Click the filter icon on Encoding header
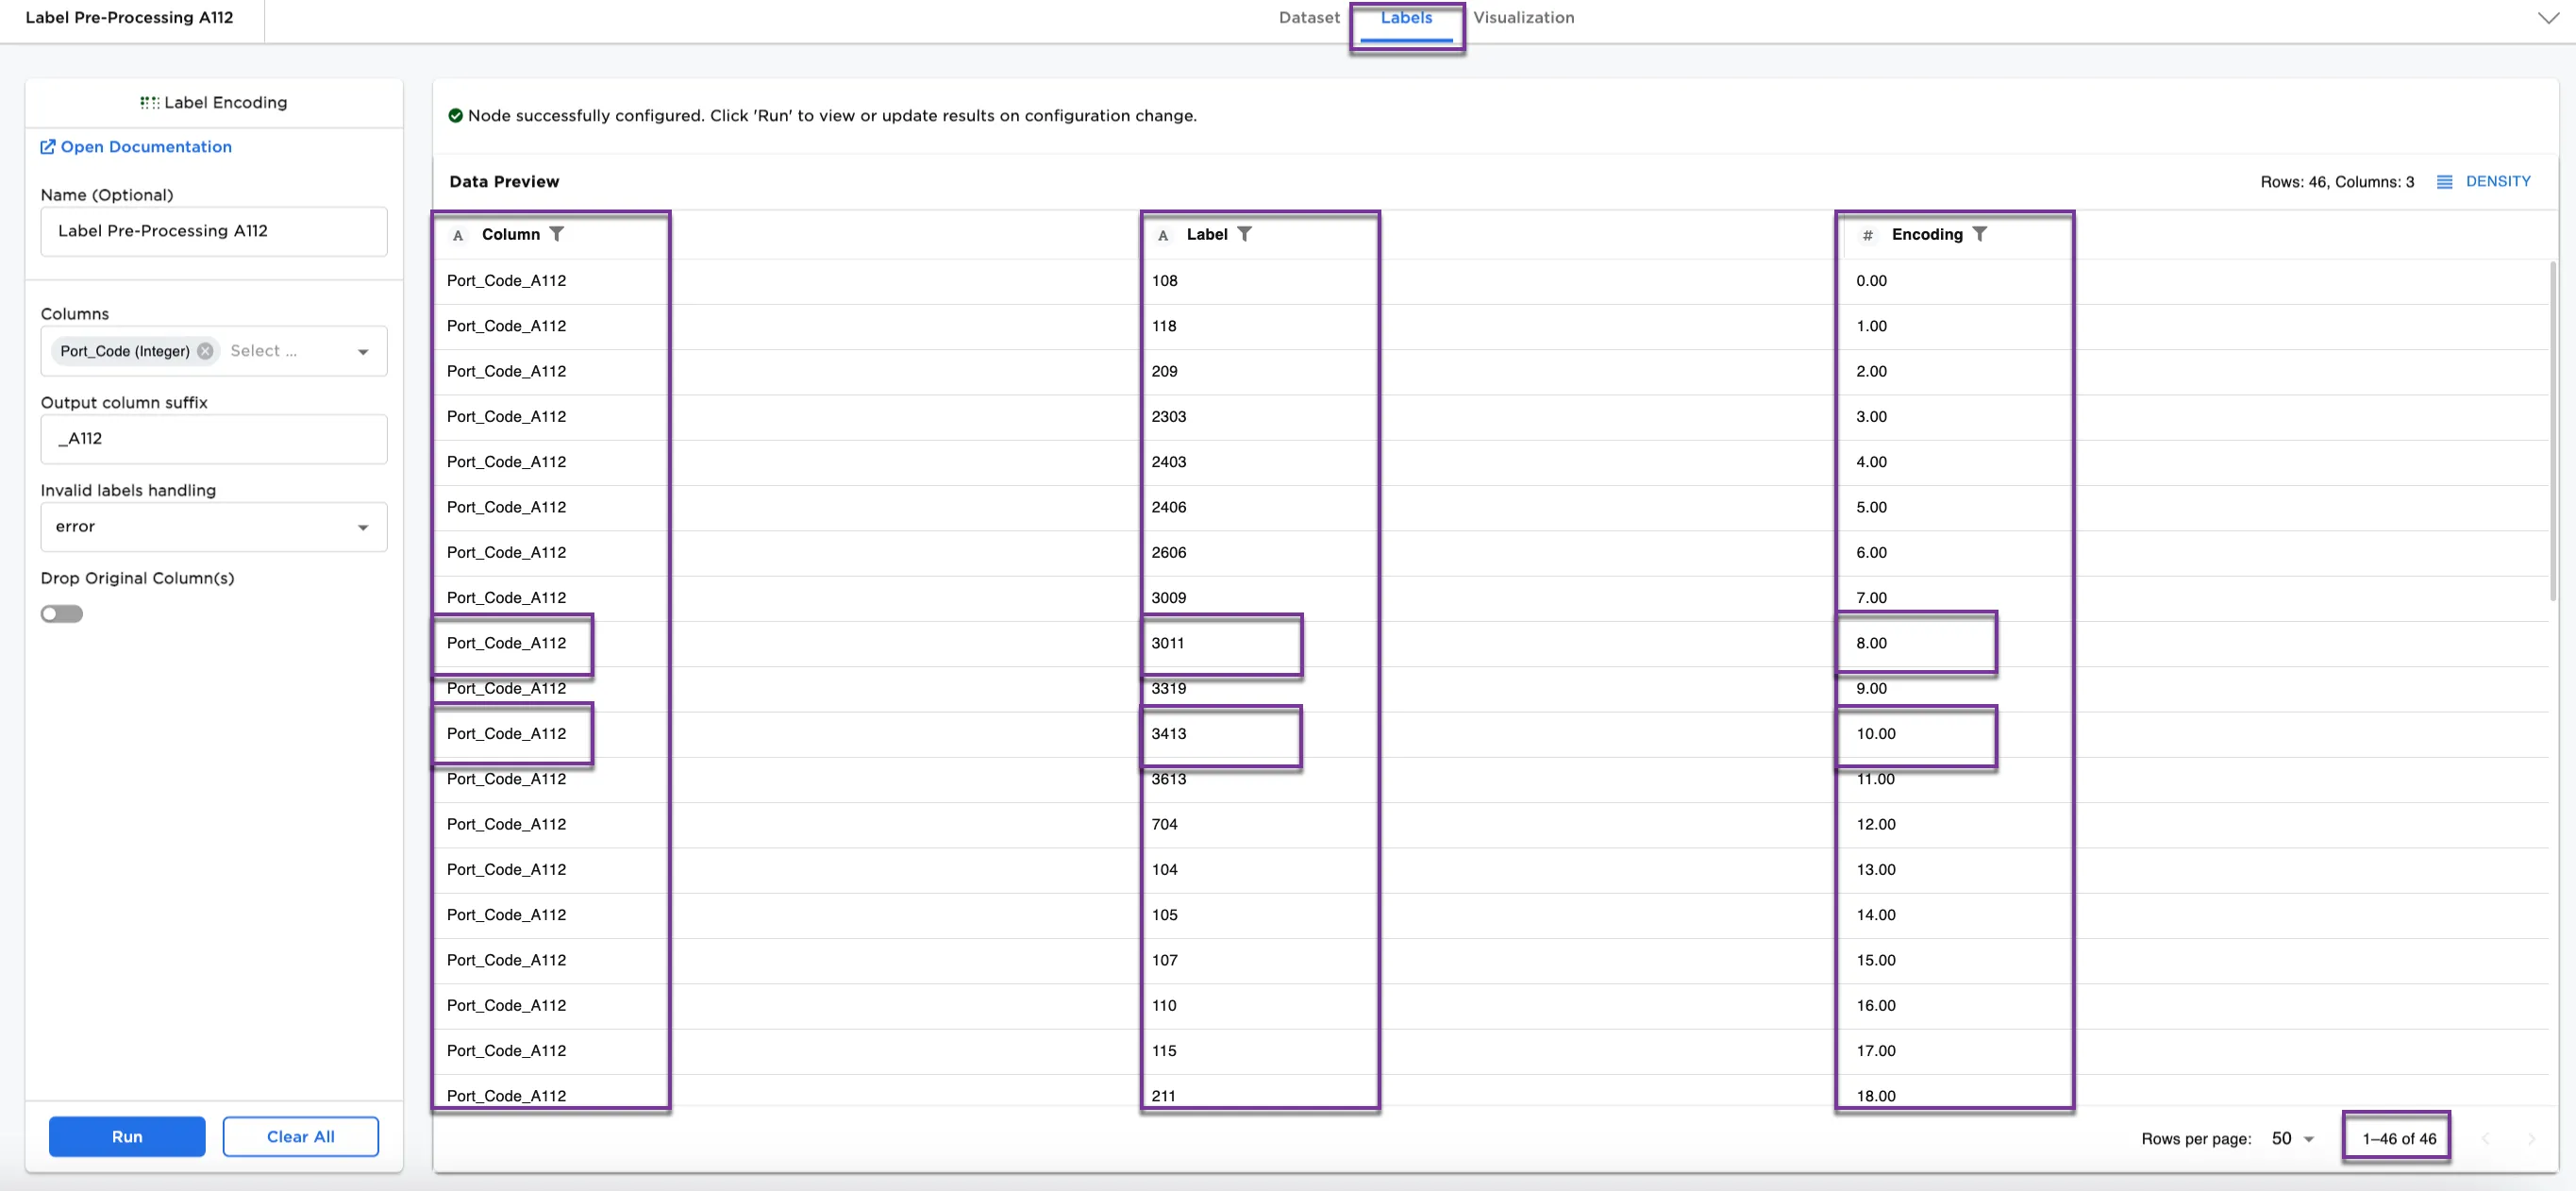Viewport: 2576px width, 1191px height. (x=1979, y=234)
